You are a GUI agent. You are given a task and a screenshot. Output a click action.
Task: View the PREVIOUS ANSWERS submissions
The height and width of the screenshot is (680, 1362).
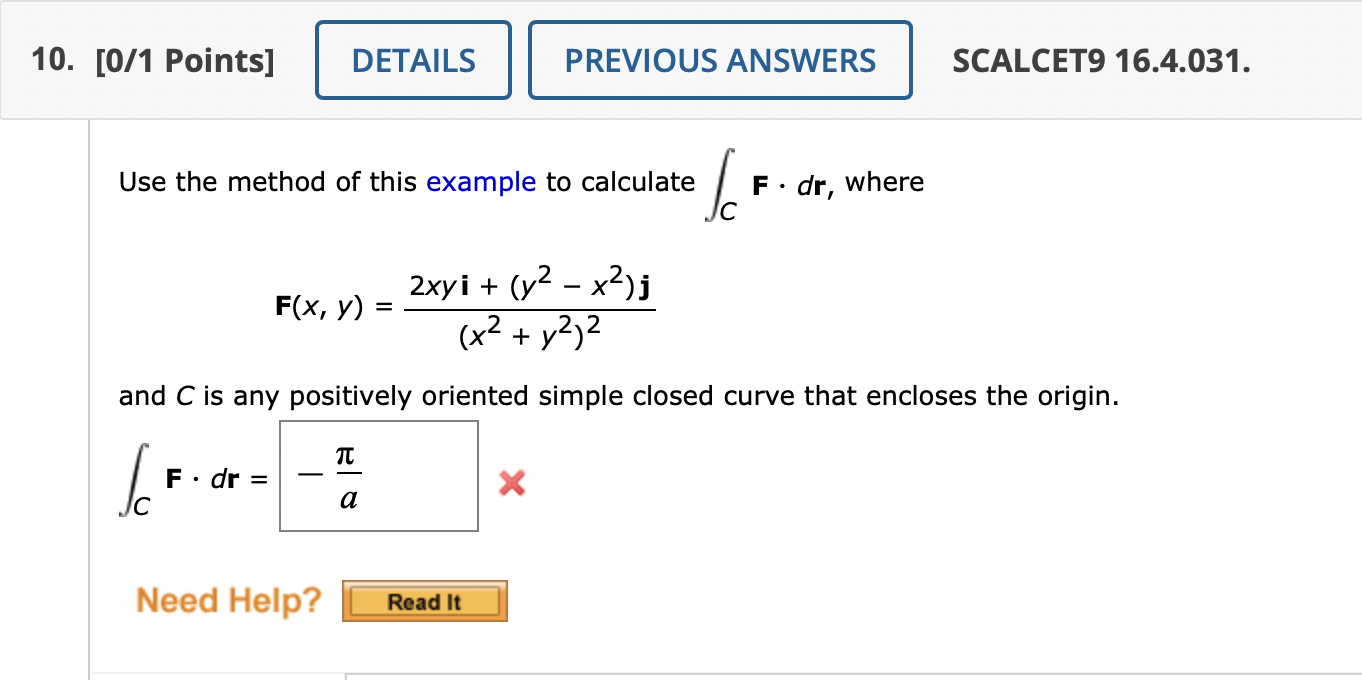(x=720, y=60)
